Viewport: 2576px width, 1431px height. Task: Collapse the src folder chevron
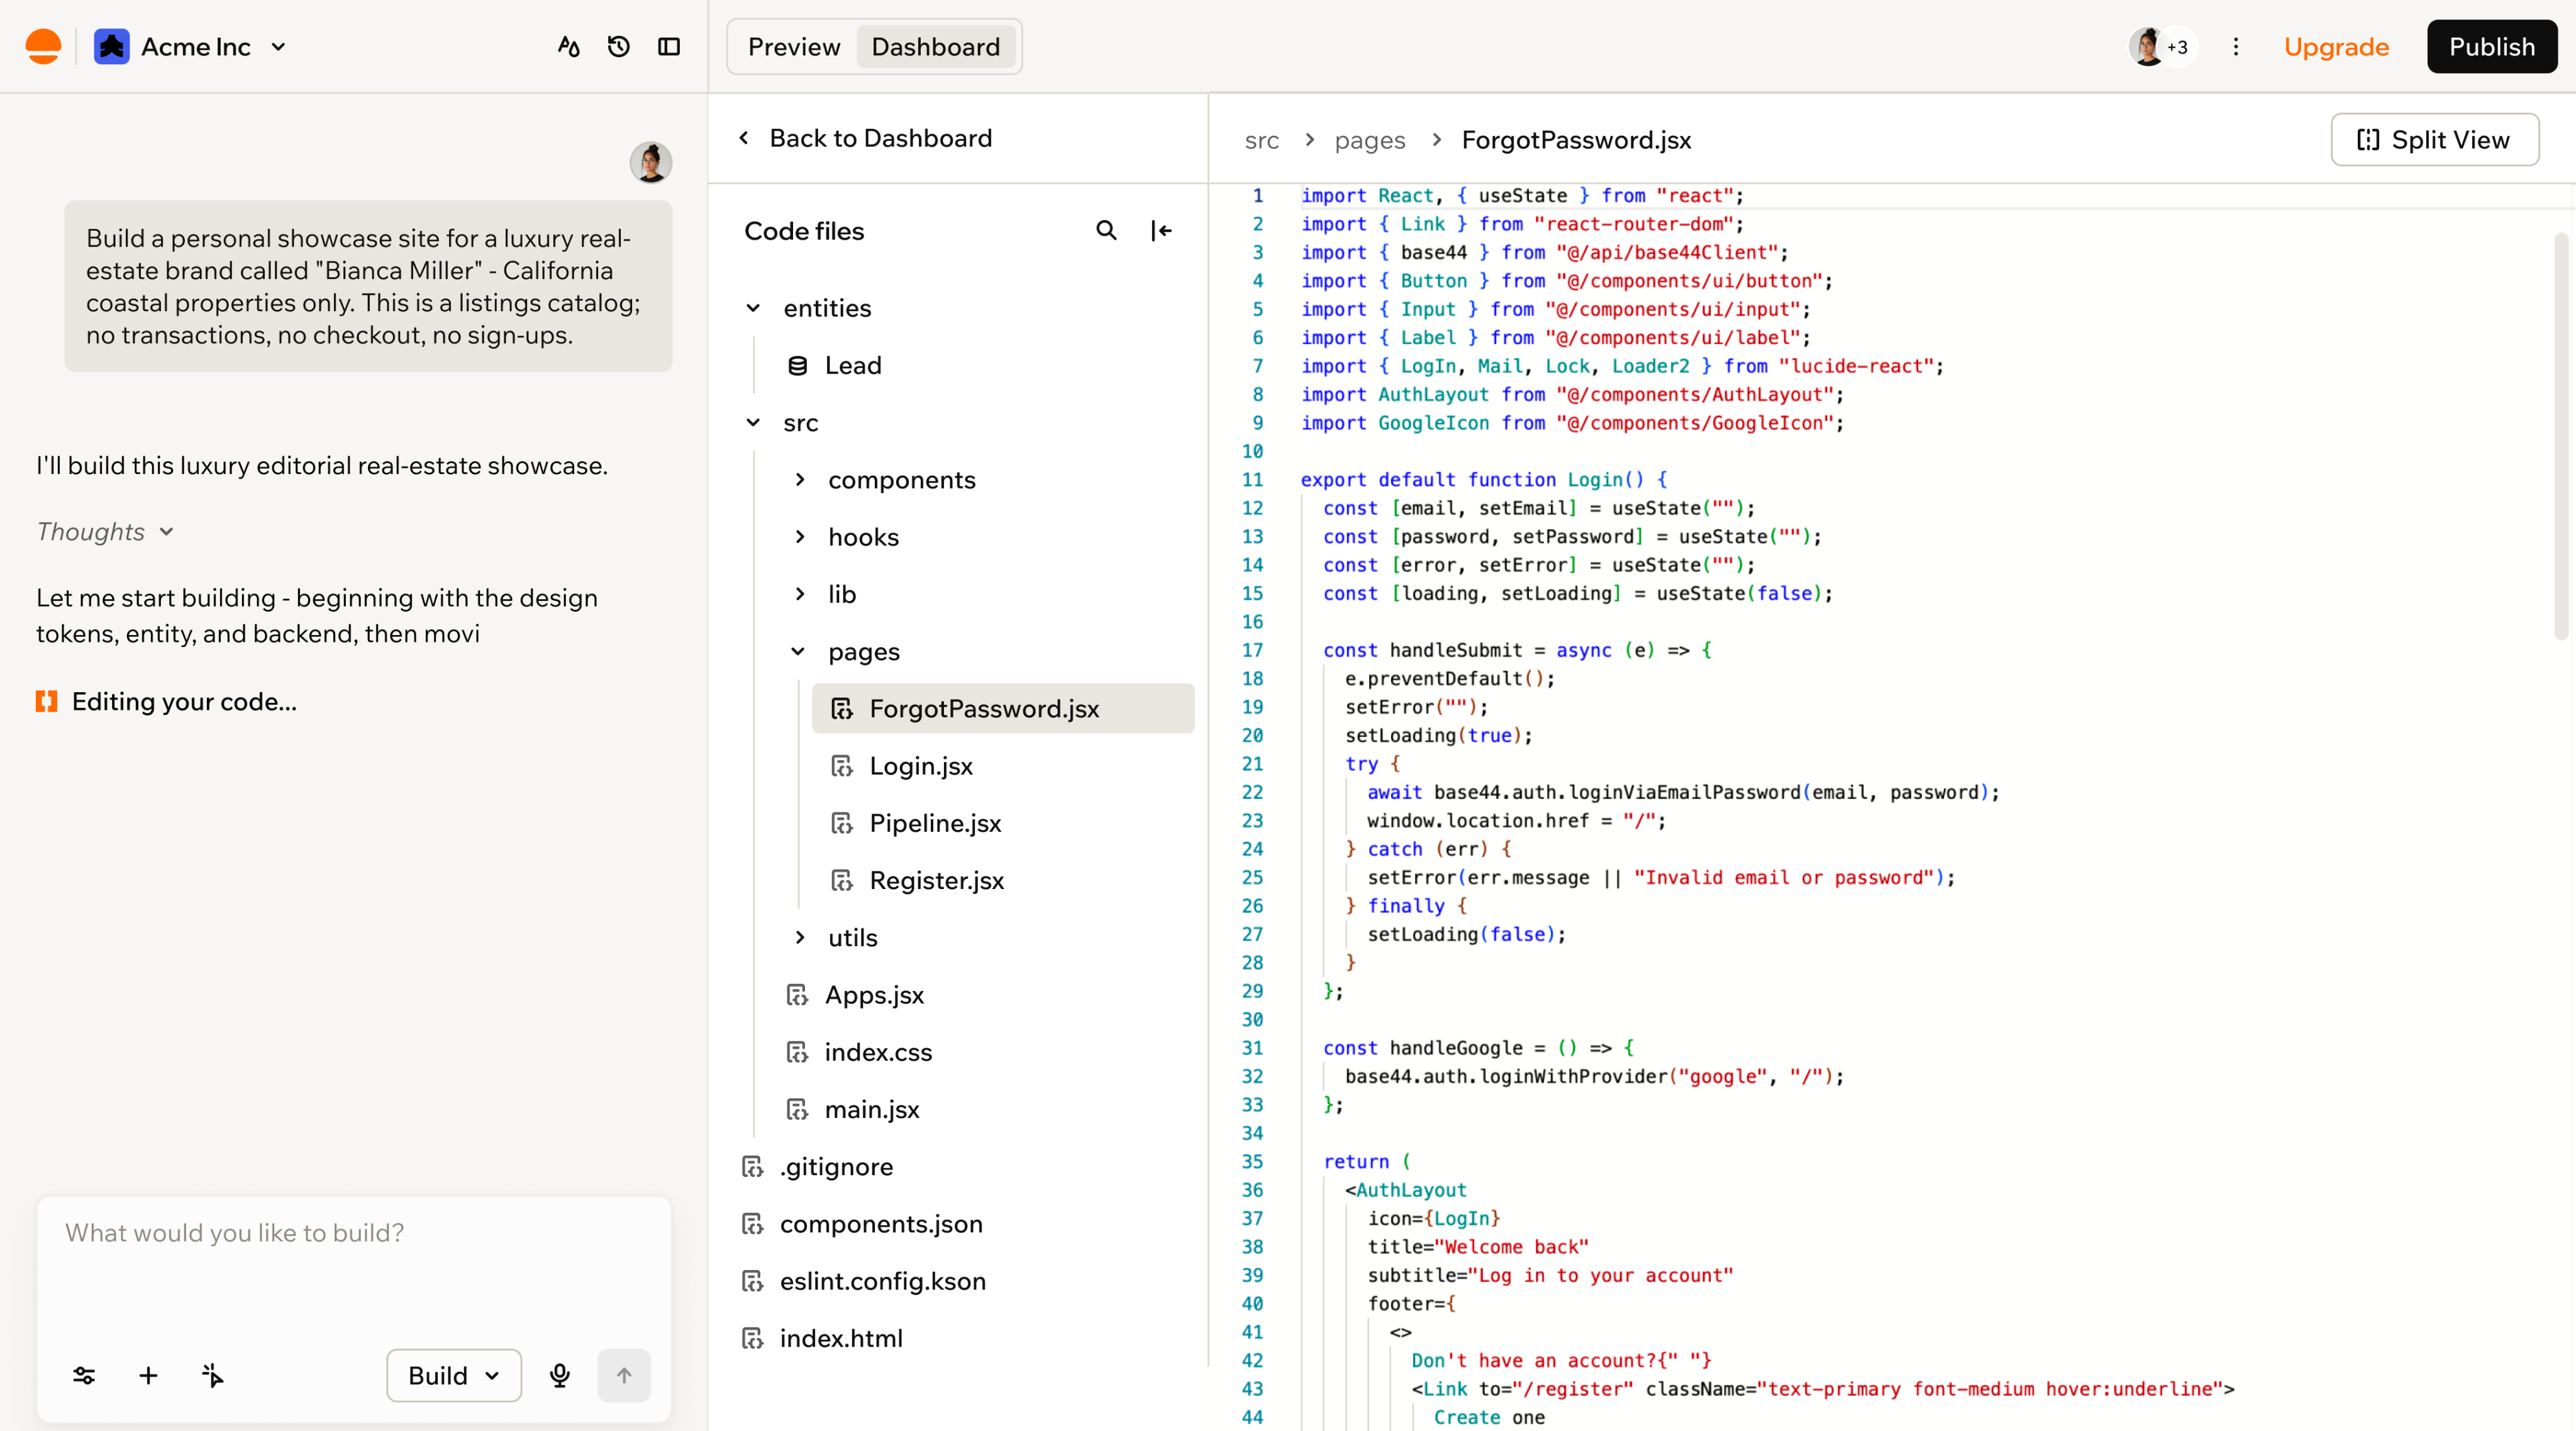[753, 423]
